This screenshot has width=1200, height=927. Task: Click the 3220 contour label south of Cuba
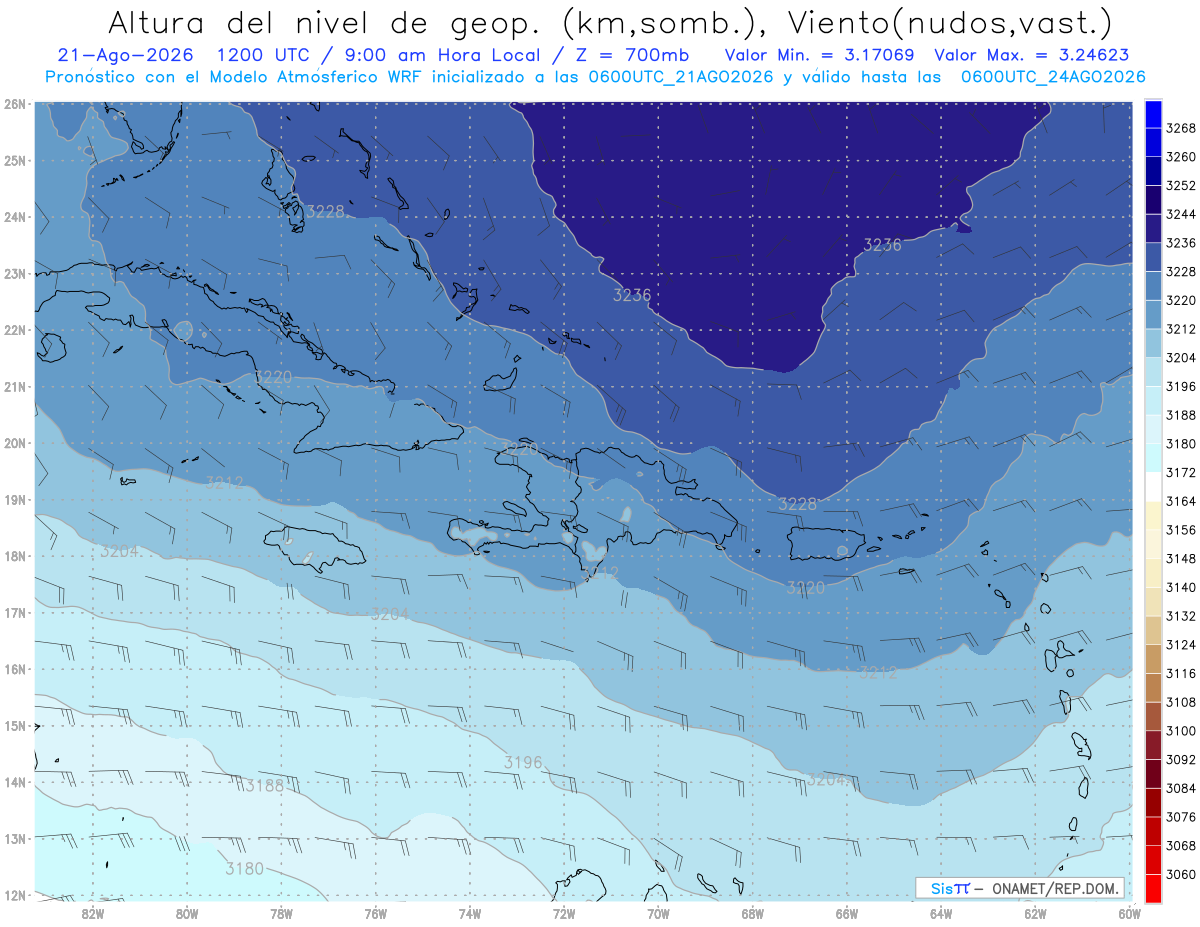[274, 377]
